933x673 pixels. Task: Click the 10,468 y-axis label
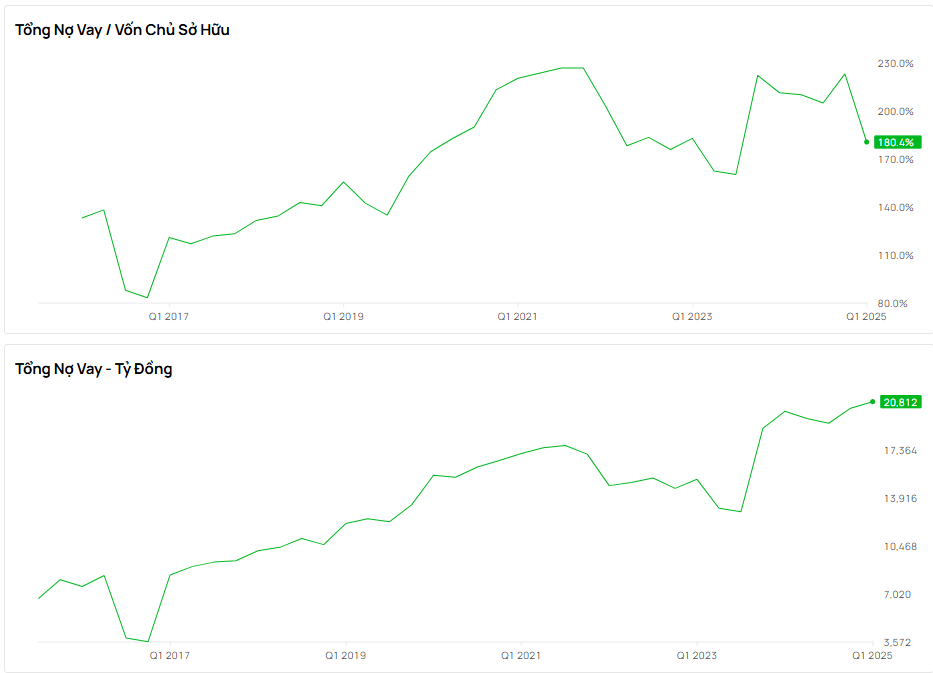point(900,546)
